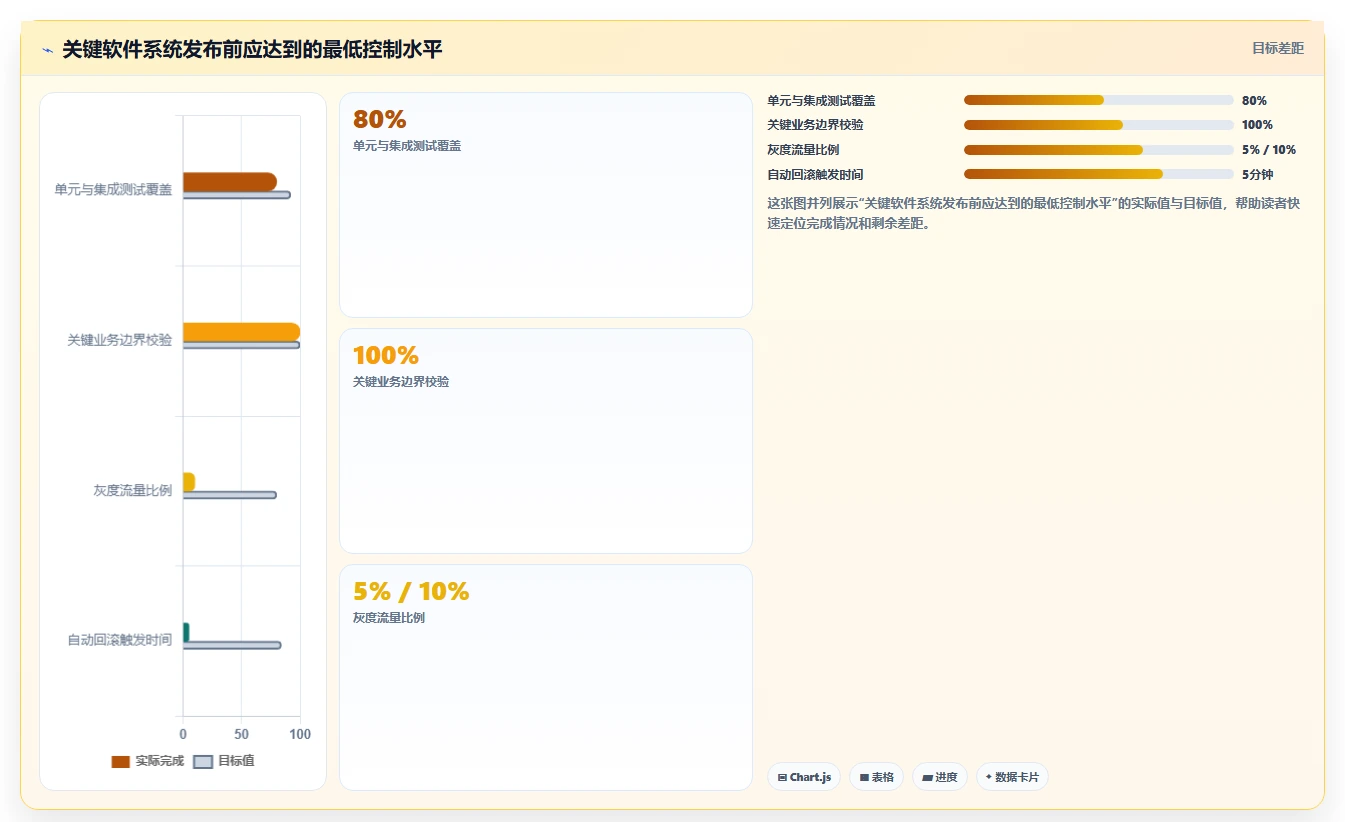Select the 数据卡片 tag chip
1345x822 pixels.
tap(1012, 777)
